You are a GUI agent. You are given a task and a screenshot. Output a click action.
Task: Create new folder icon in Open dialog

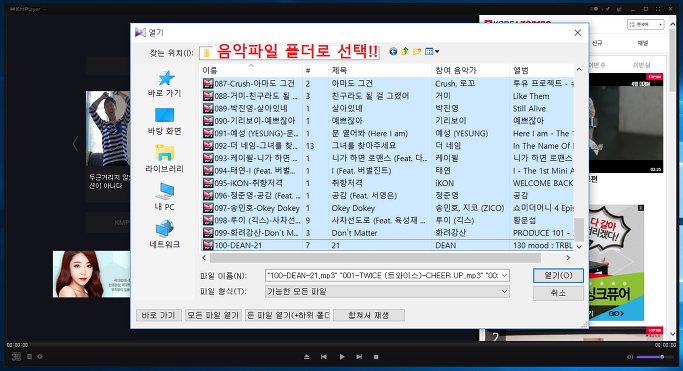[x=417, y=51]
